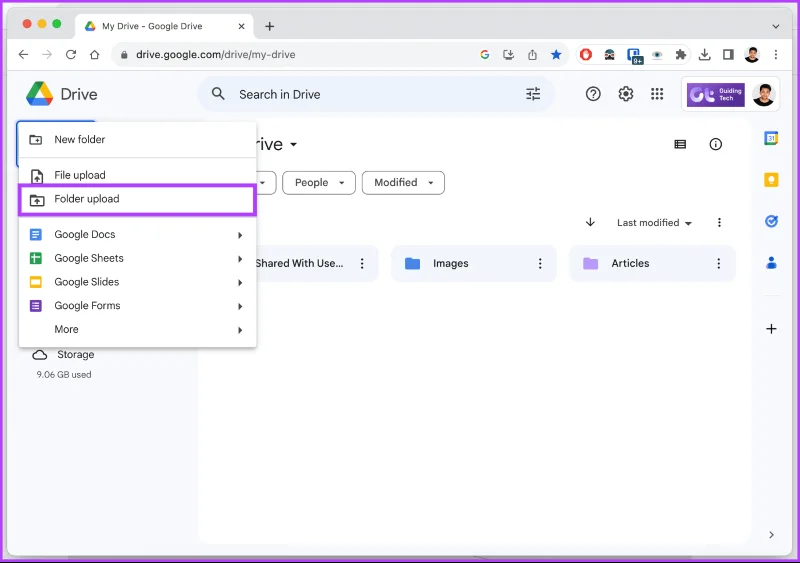Select Google Docs menu entry
The image size is (800, 563).
click(137, 234)
